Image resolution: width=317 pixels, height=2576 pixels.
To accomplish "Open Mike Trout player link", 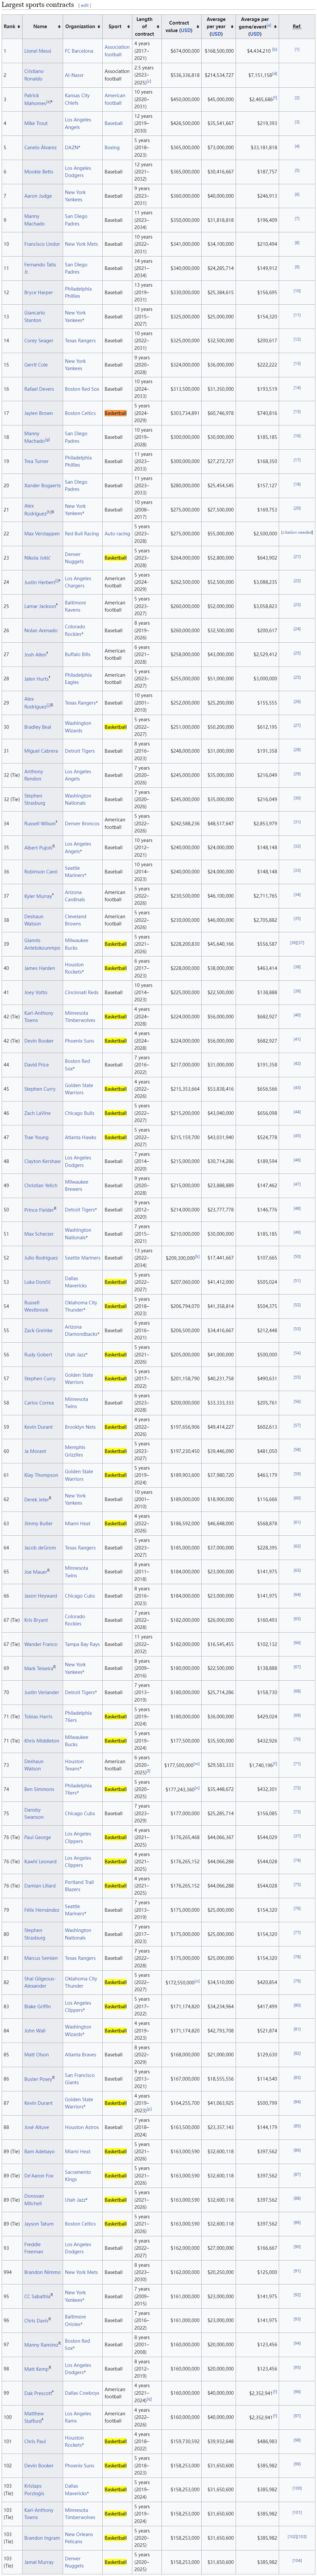I will (36, 123).
